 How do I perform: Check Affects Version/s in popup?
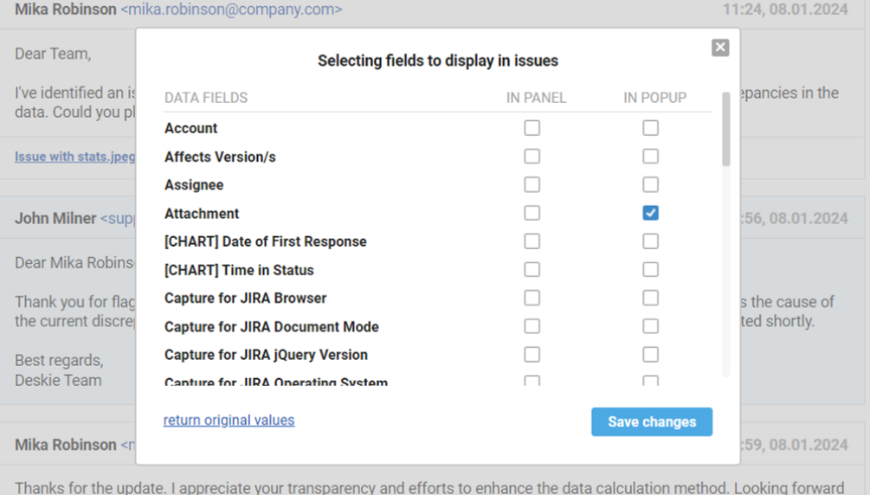[x=651, y=156]
